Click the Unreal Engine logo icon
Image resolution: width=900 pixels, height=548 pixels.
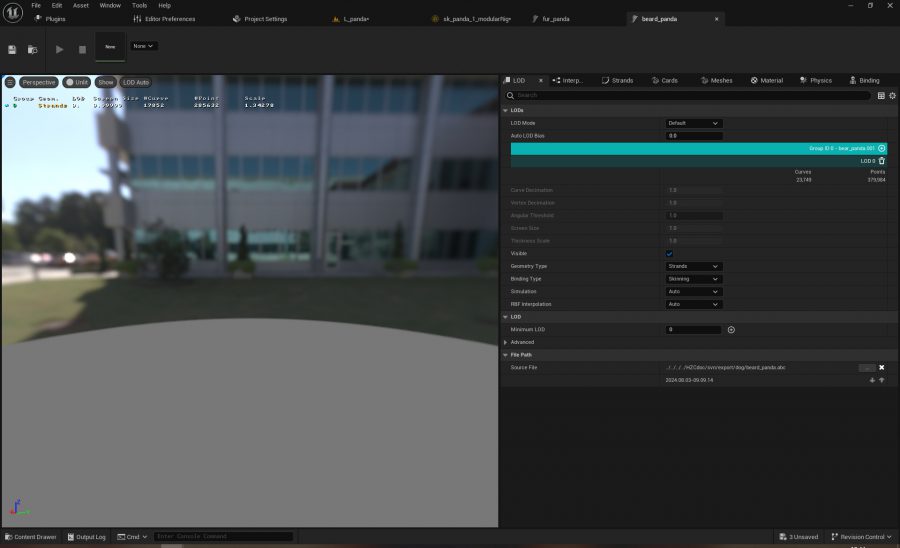click(x=13, y=12)
